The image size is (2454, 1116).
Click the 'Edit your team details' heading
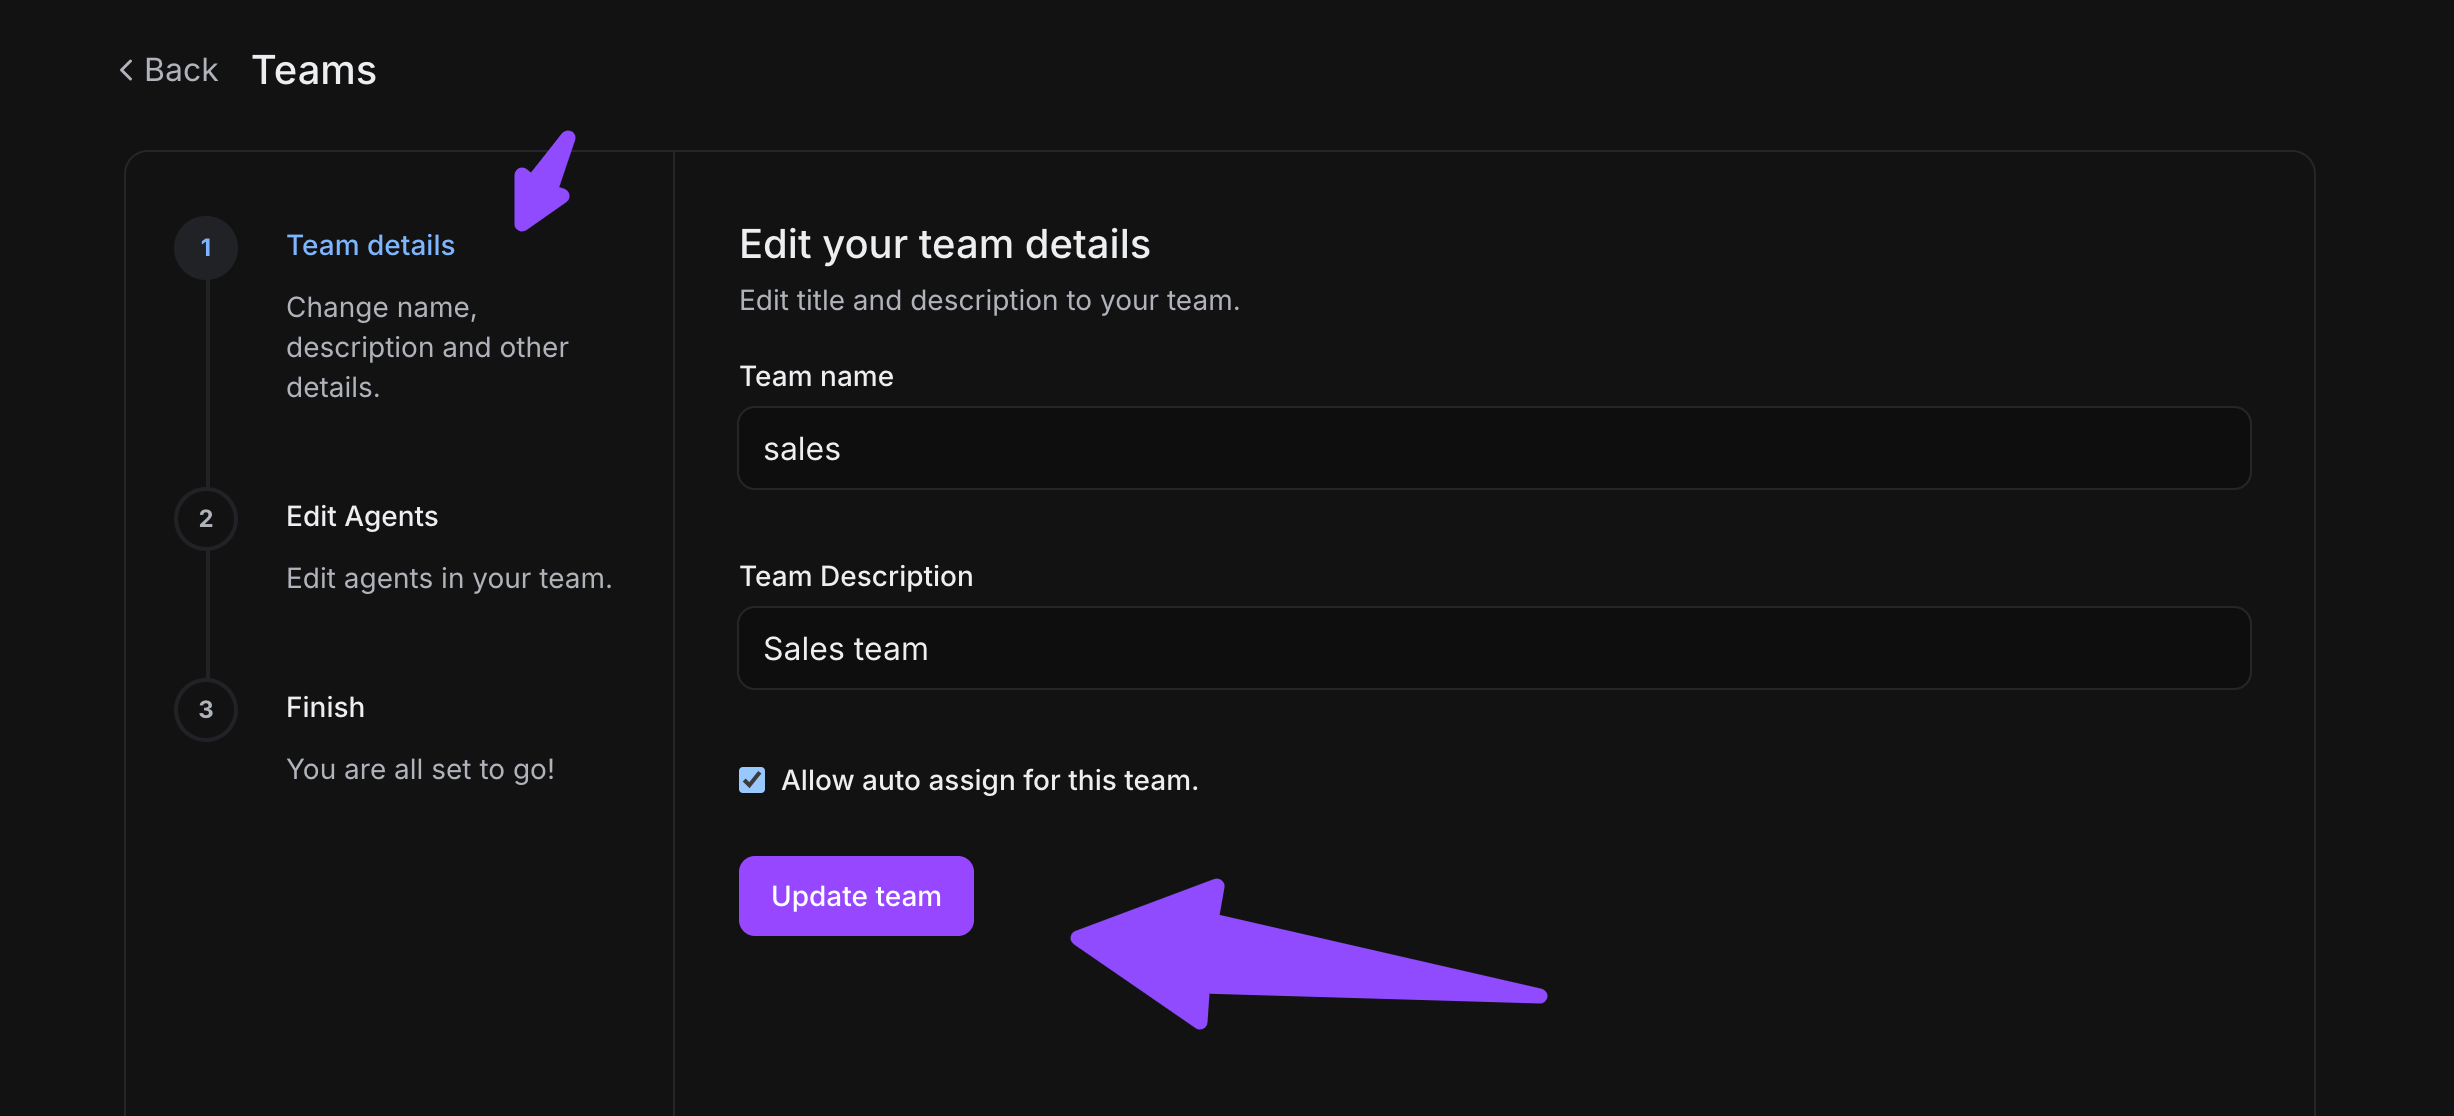[x=944, y=244]
